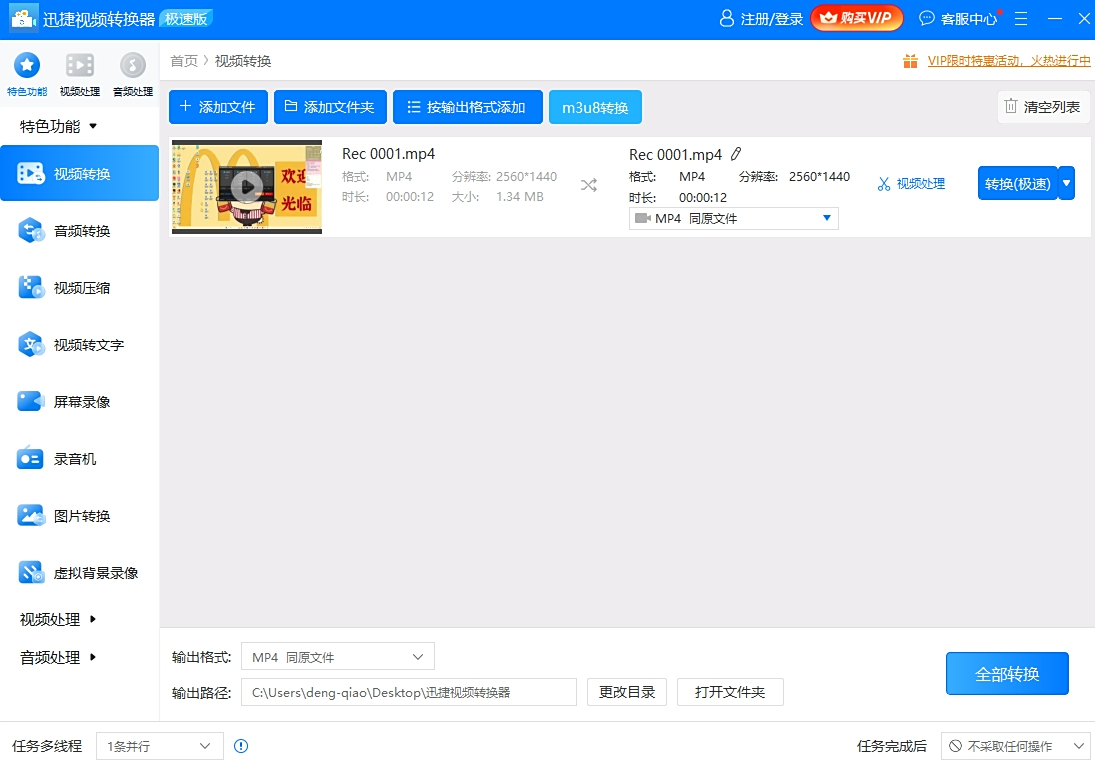Image resolution: width=1095 pixels, height=770 pixels.
Task: Clear the list with 清空列表
Action: click(1043, 107)
